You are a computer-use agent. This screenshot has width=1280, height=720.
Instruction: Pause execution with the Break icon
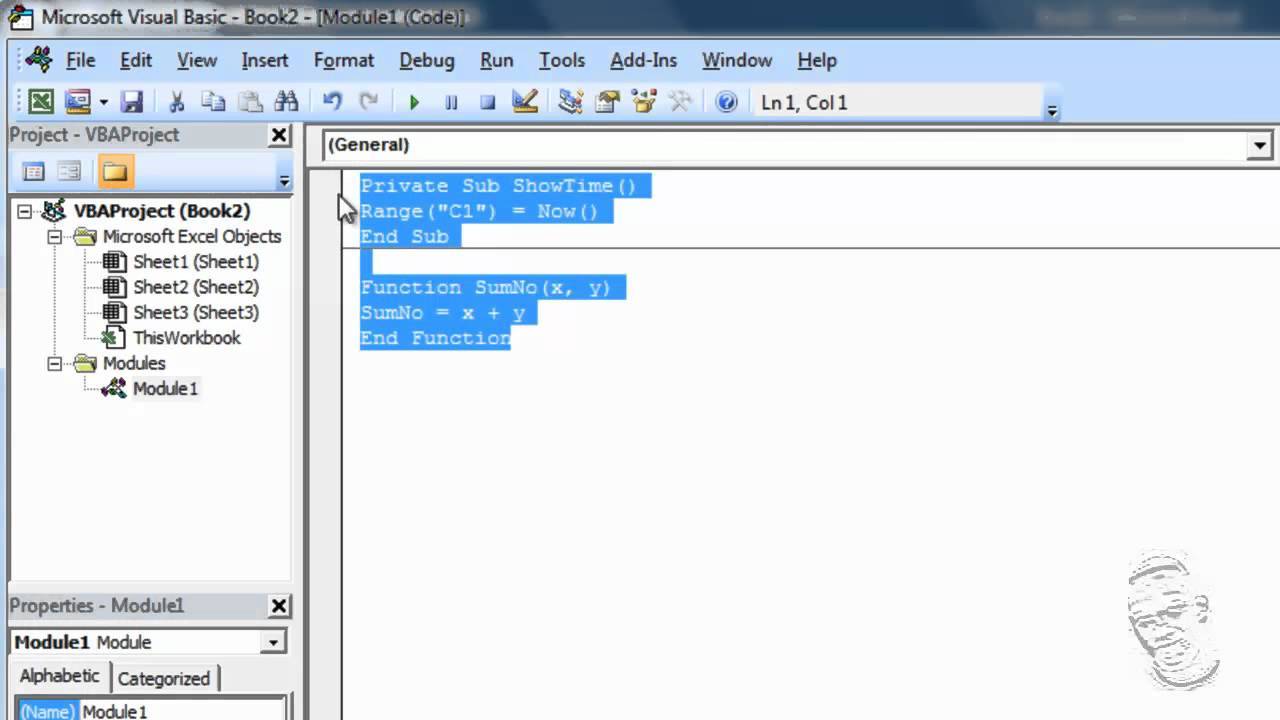(451, 101)
